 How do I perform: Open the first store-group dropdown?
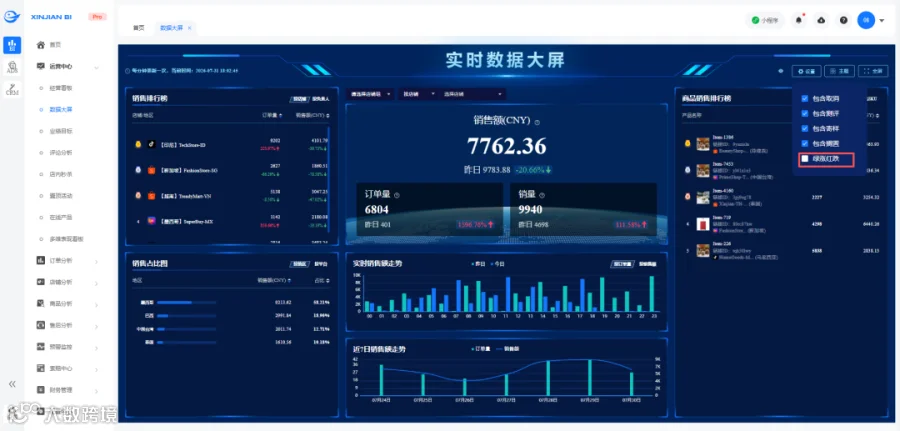point(370,94)
